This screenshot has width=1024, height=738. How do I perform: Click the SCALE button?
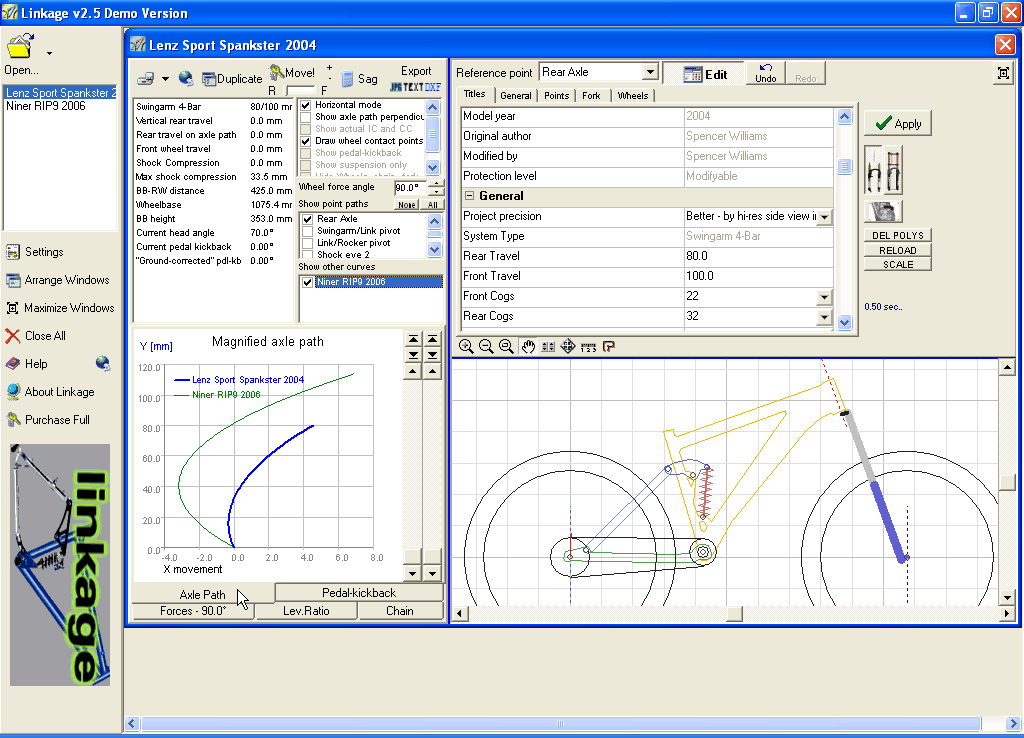(897, 265)
